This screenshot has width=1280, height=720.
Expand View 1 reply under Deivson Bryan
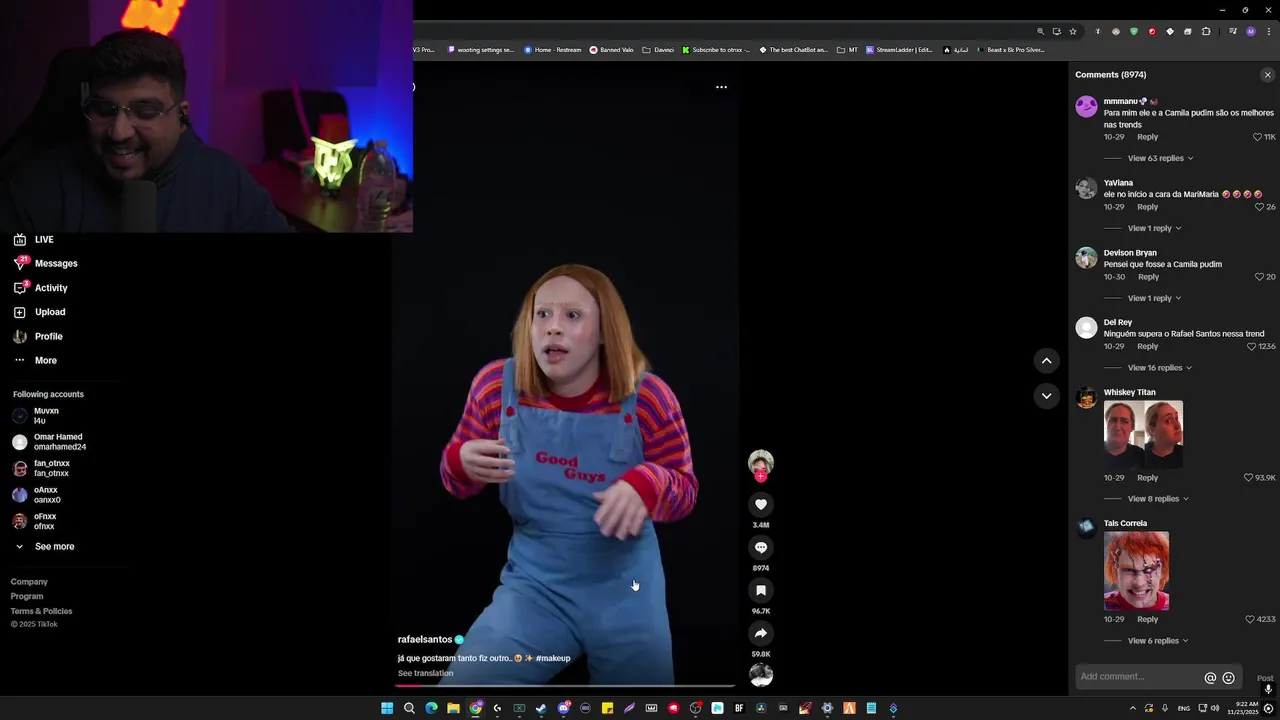[x=1154, y=298]
